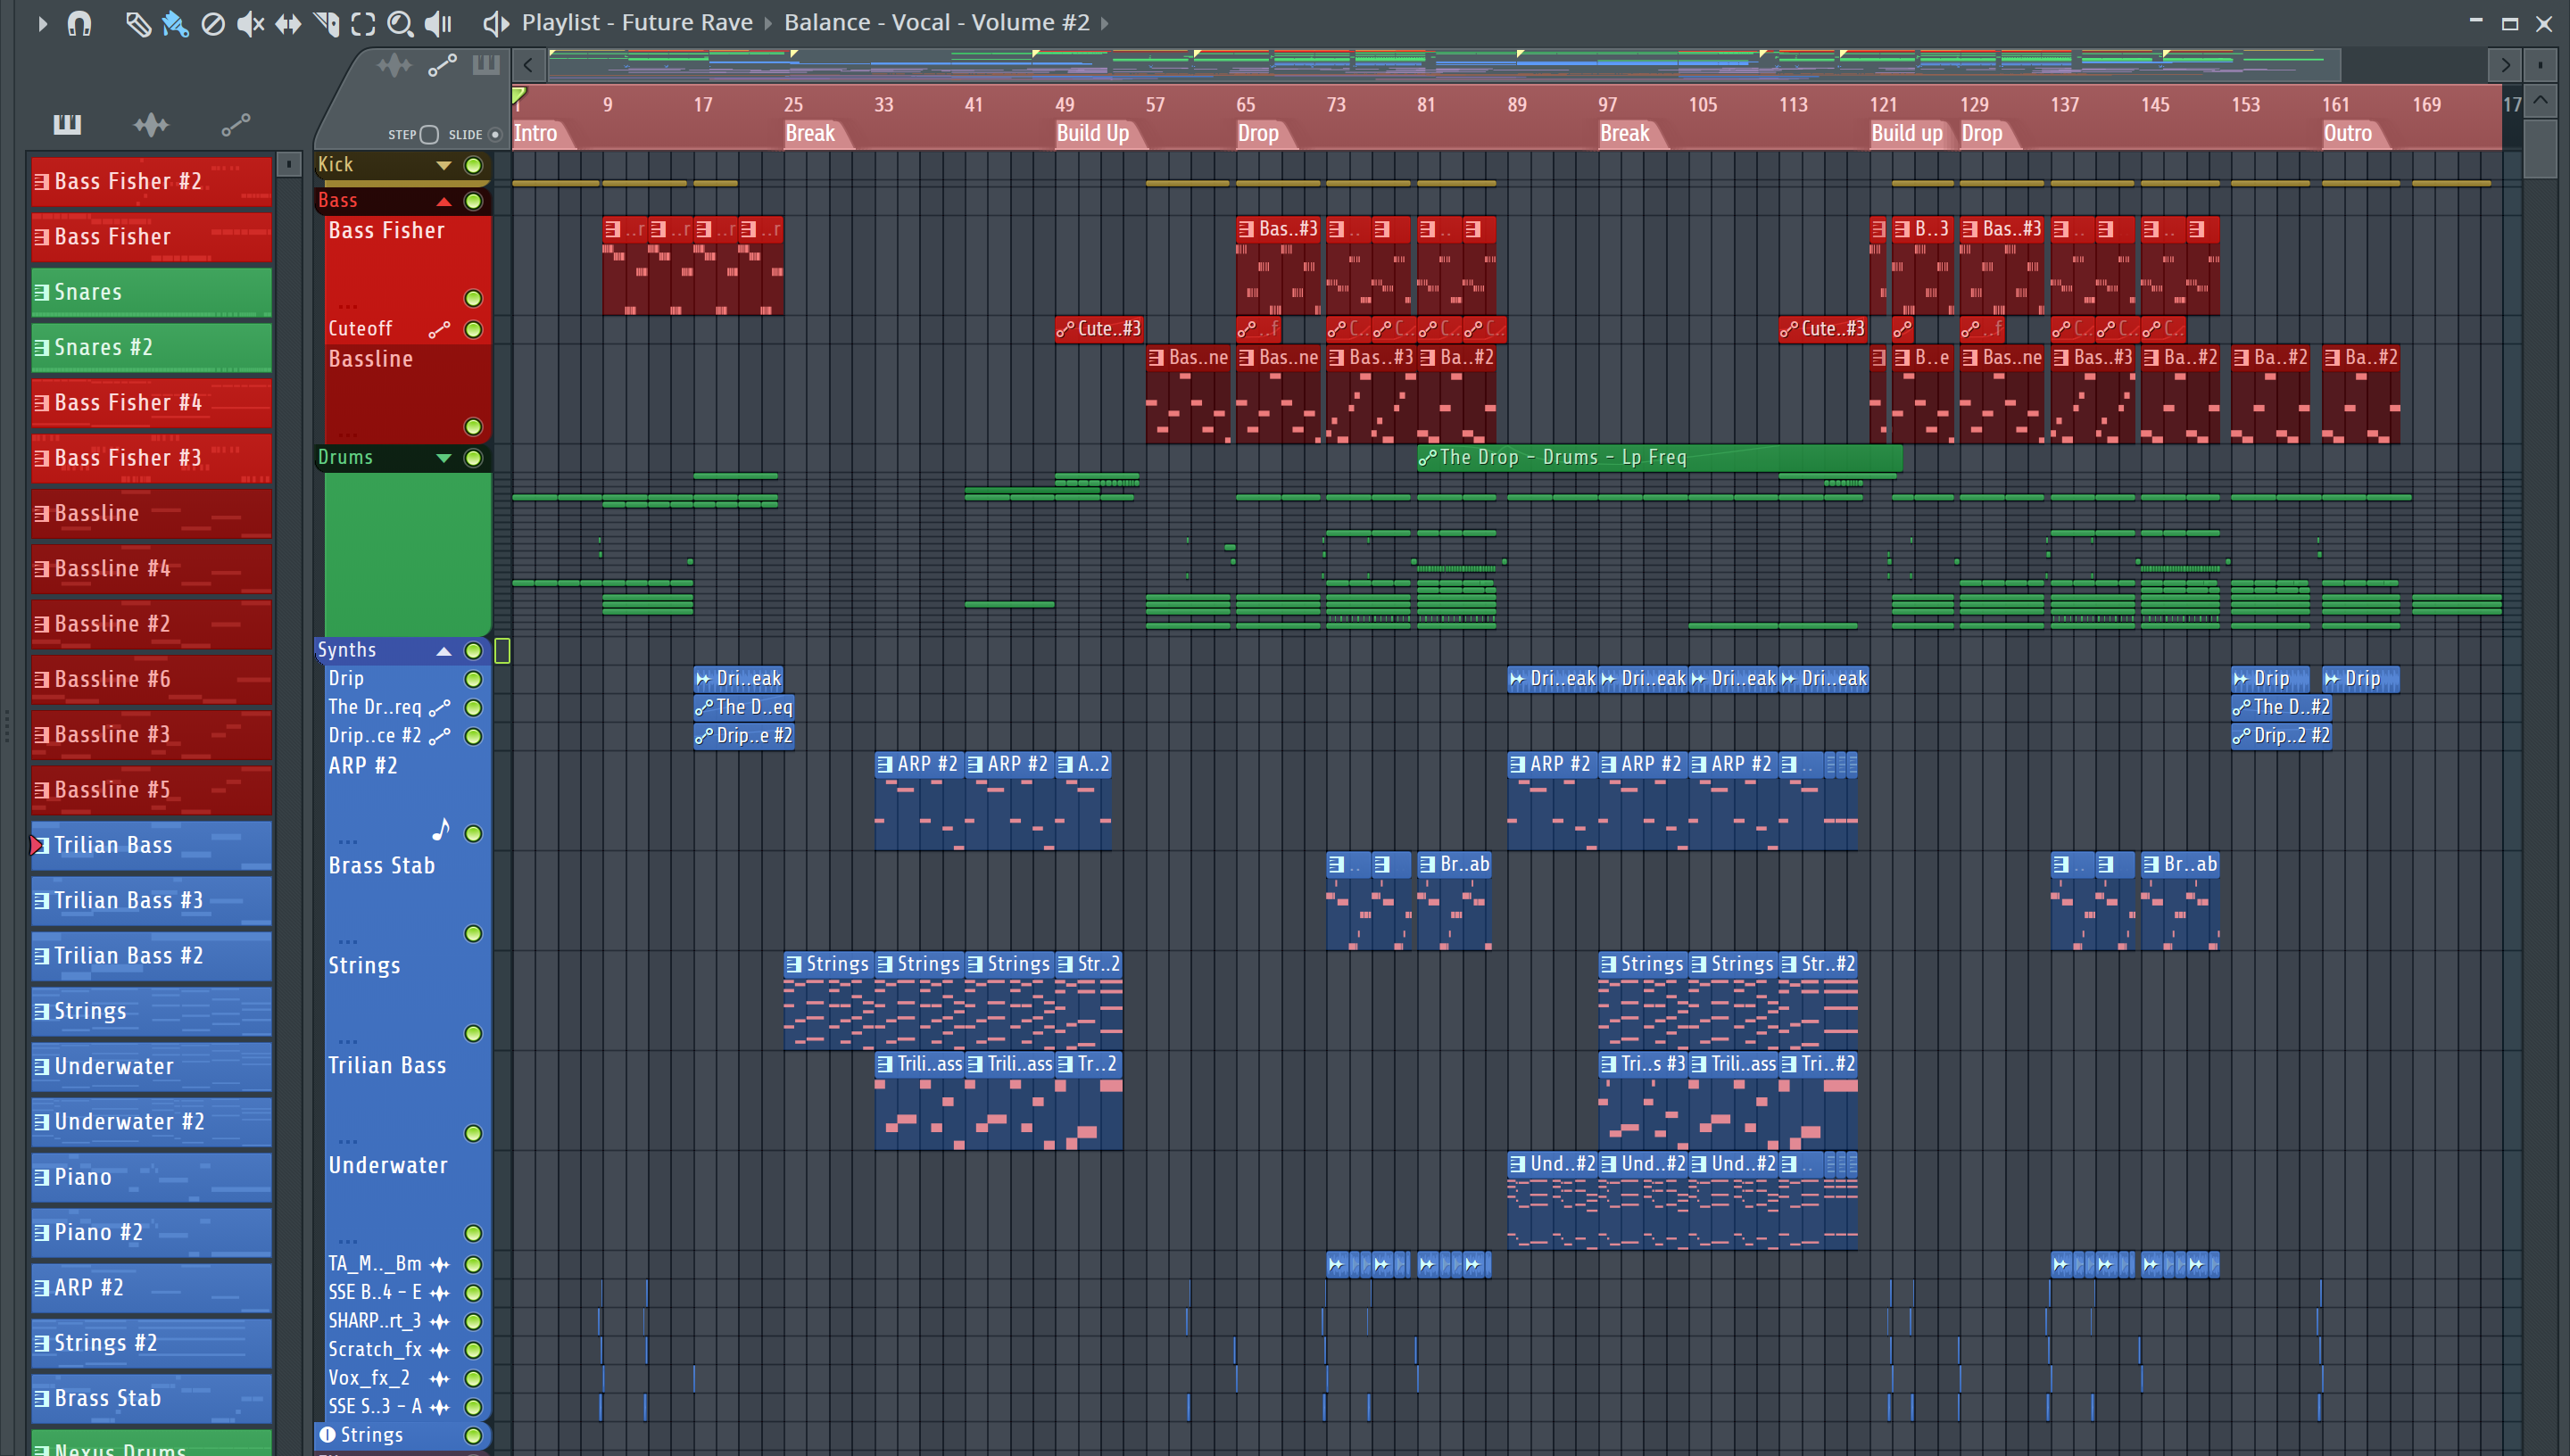The height and width of the screenshot is (1456, 2570).
Task: Show audio clips tab in picker
Action: pyautogui.click(x=151, y=124)
